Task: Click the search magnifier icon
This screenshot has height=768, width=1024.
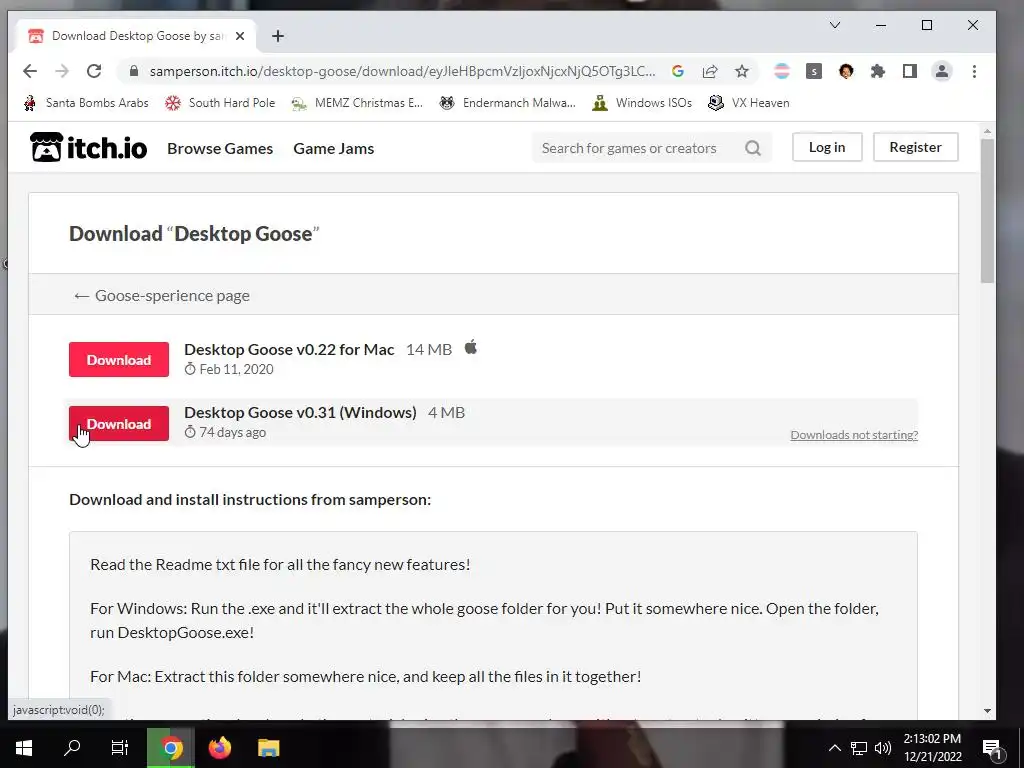Action: click(x=753, y=148)
